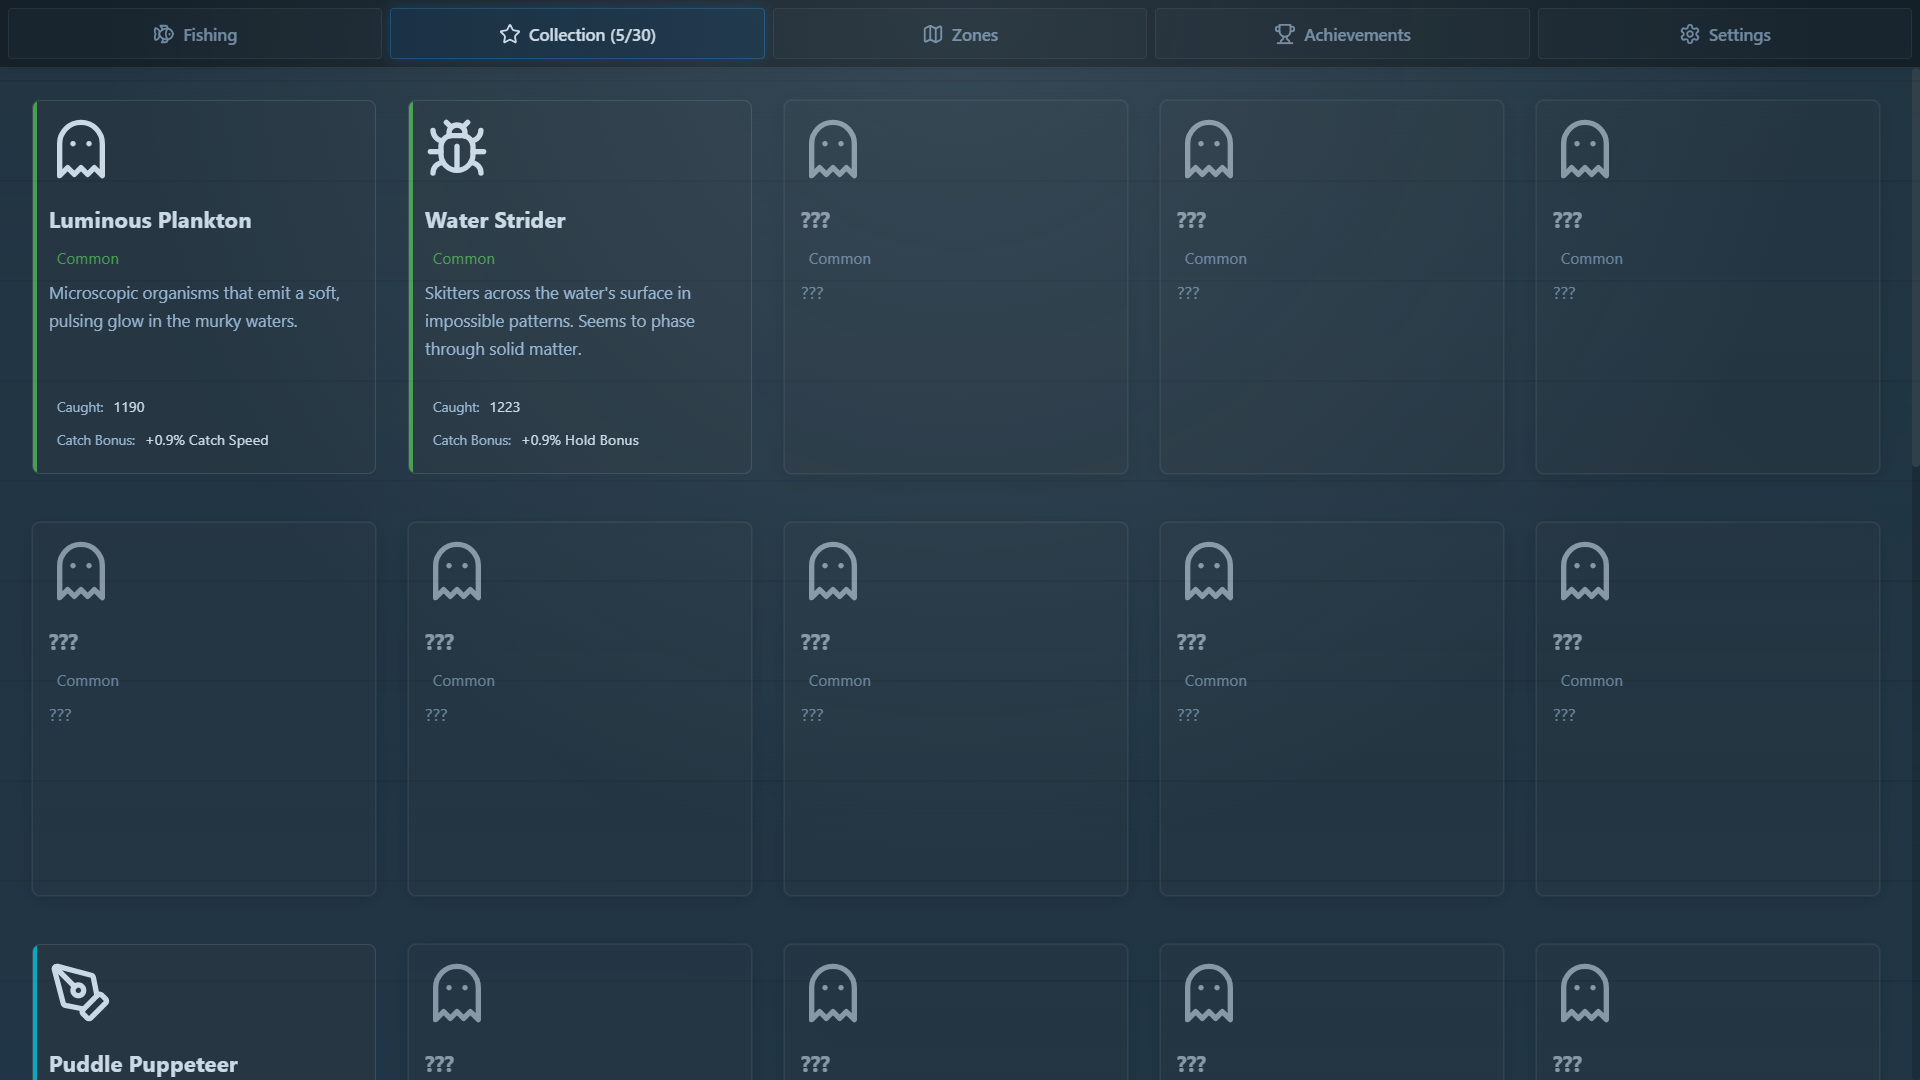Open the Settings tab
This screenshot has width=1920, height=1080.
point(1724,34)
